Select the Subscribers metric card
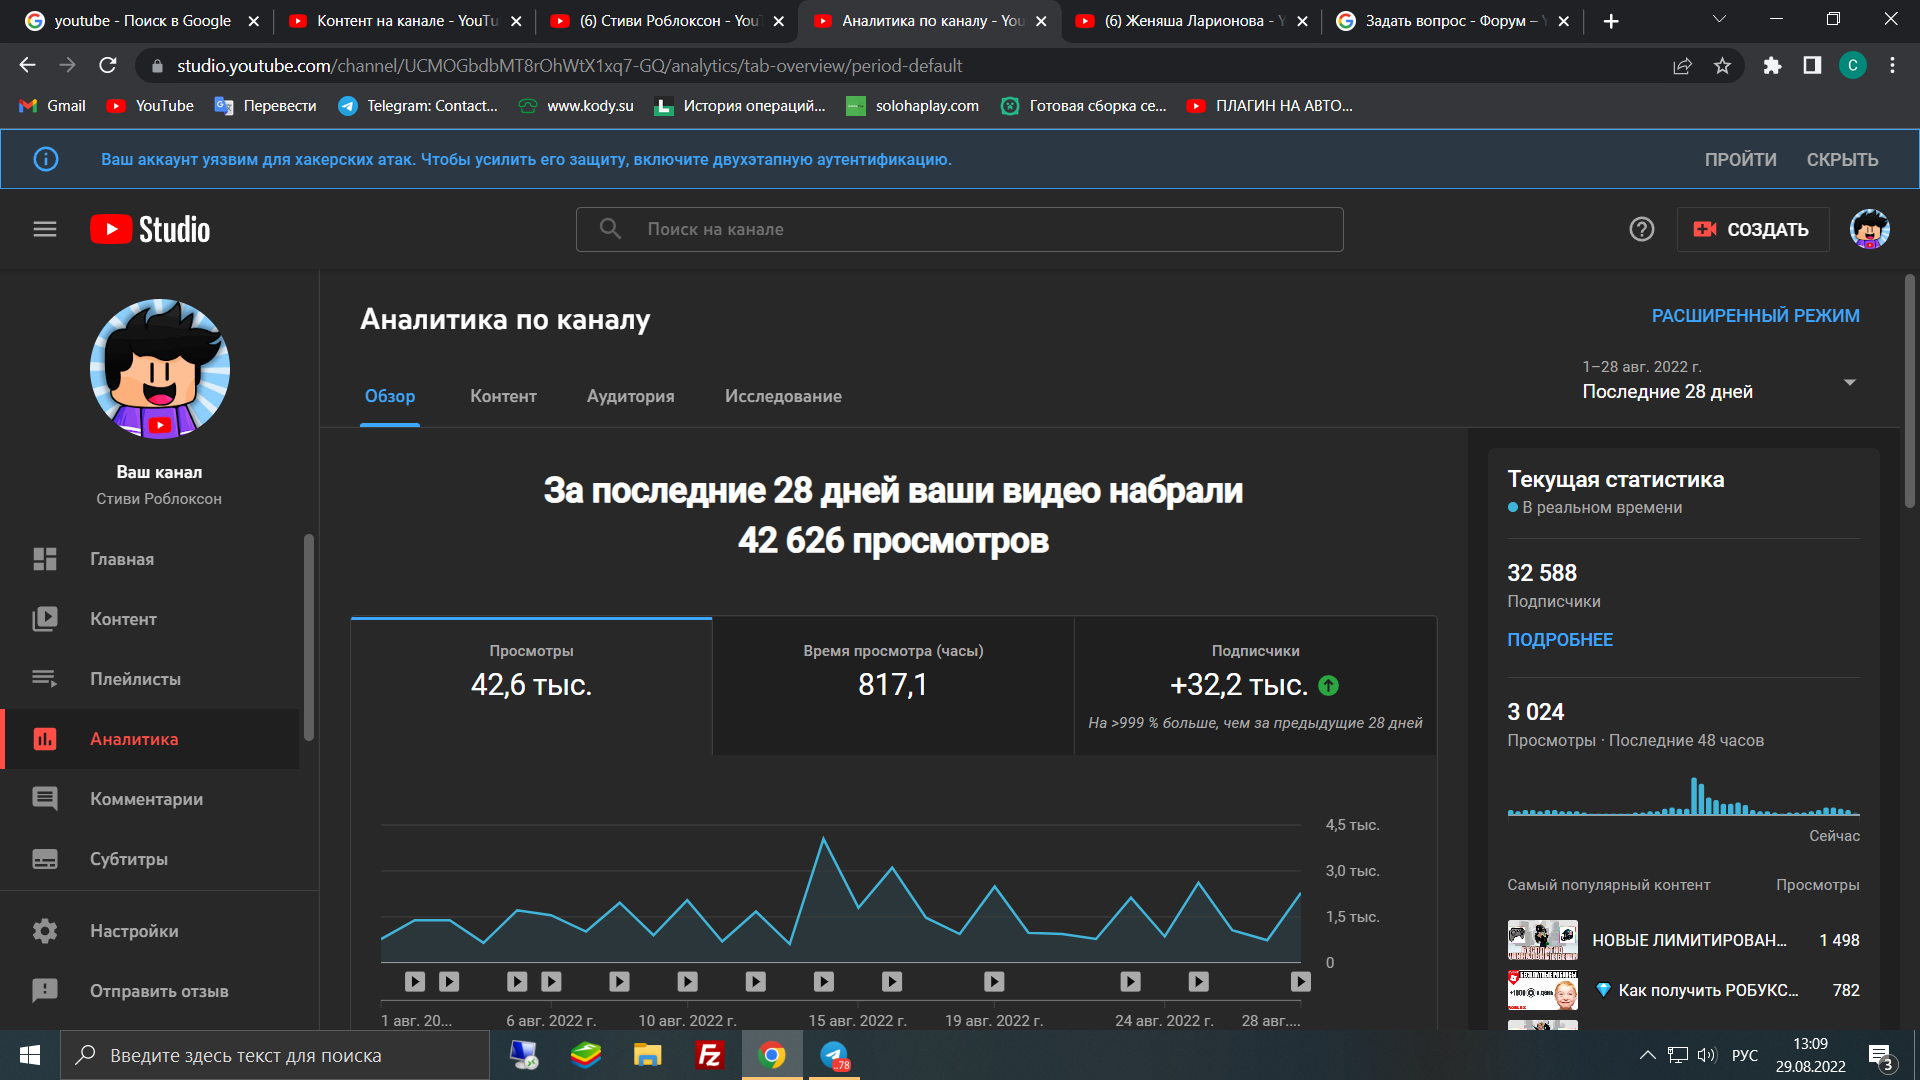 (1254, 685)
